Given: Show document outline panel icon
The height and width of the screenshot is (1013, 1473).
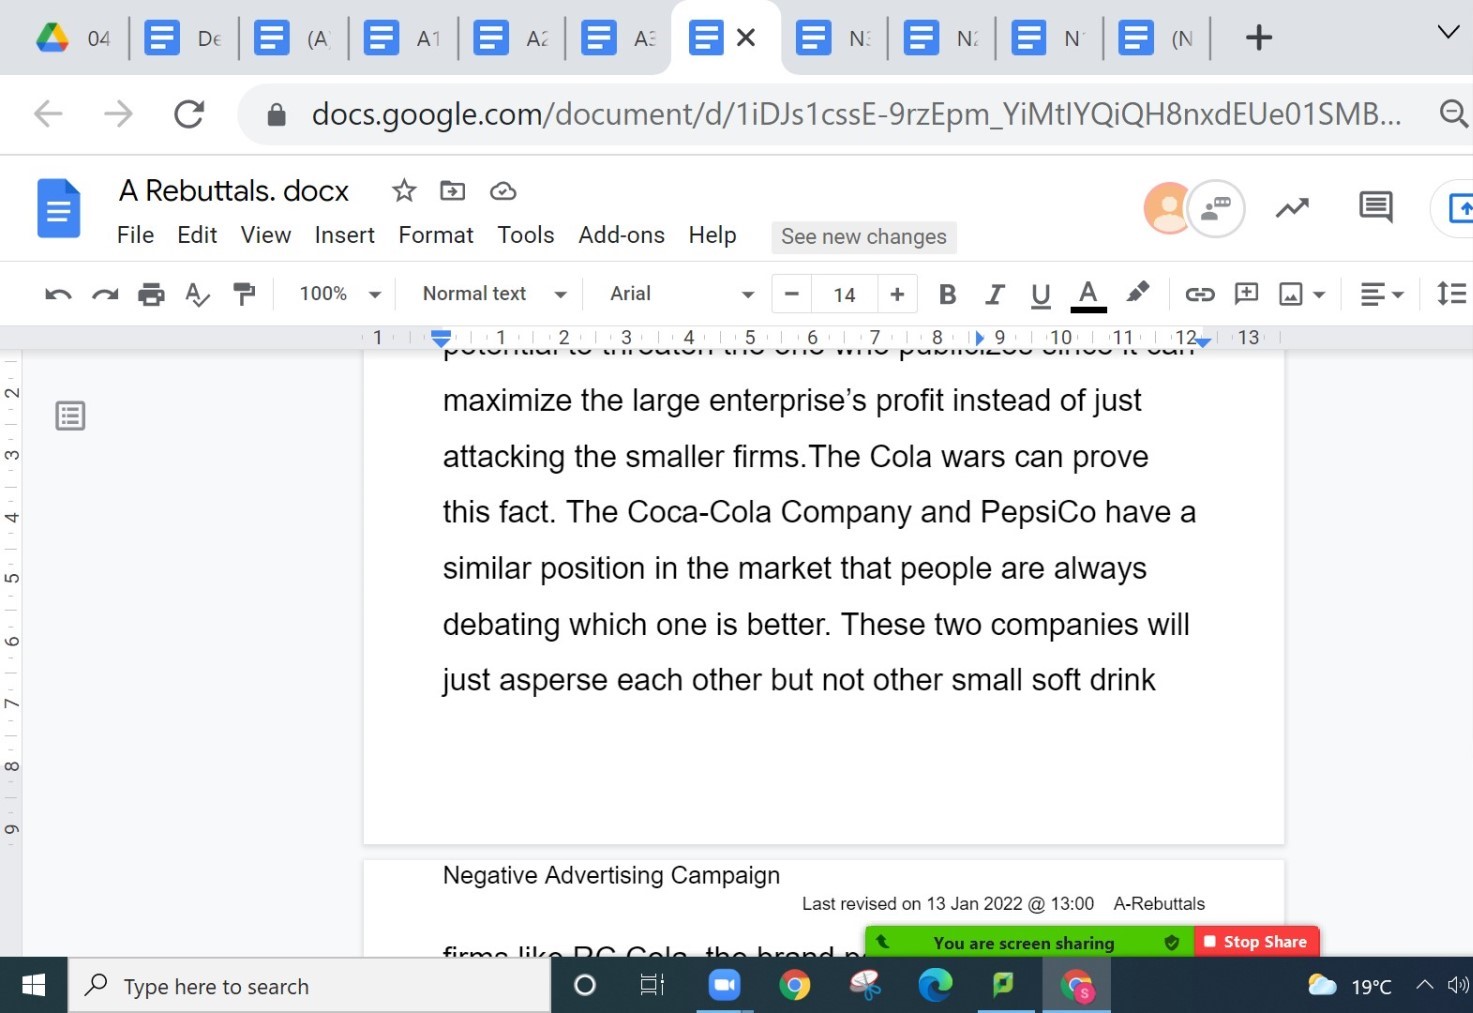Looking at the screenshot, I should coord(70,415).
